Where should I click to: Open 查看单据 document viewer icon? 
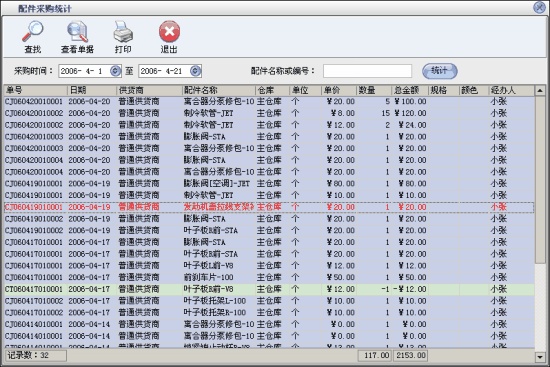(x=78, y=32)
